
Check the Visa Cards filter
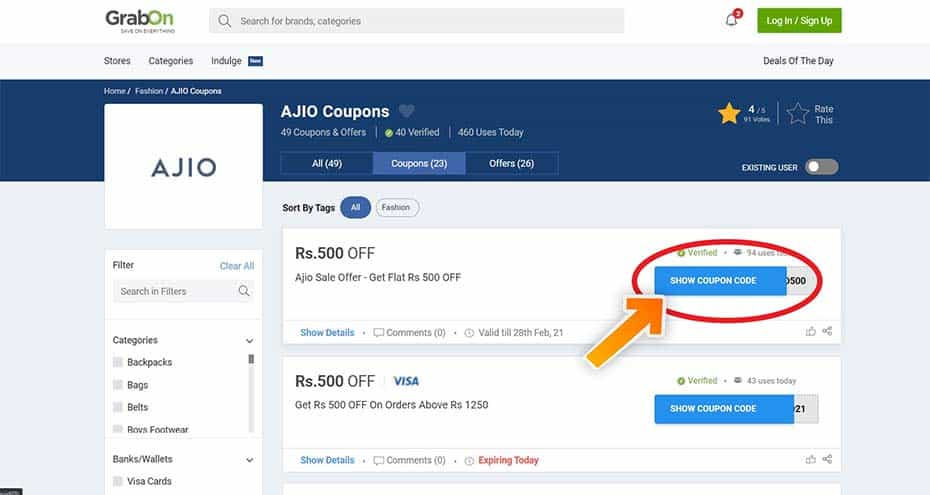tap(117, 481)
